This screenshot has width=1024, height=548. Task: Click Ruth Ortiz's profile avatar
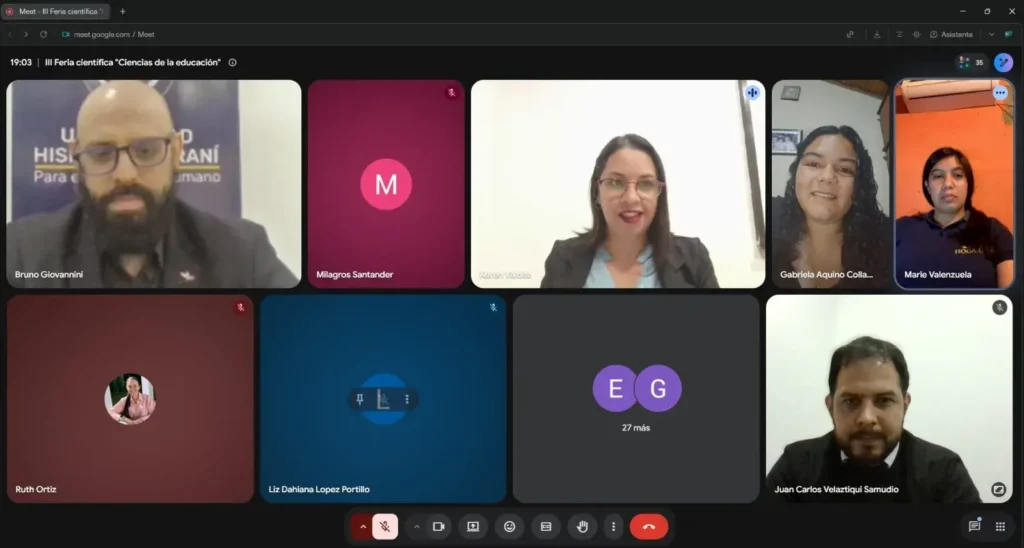coord(130,398)
